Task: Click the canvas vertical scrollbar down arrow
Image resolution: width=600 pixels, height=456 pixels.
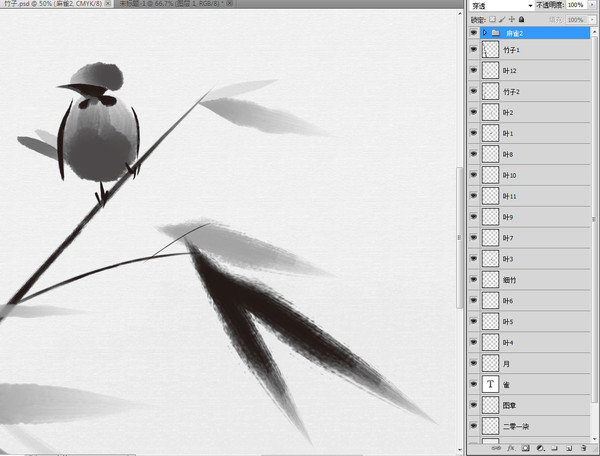Action: pos(460,449)
